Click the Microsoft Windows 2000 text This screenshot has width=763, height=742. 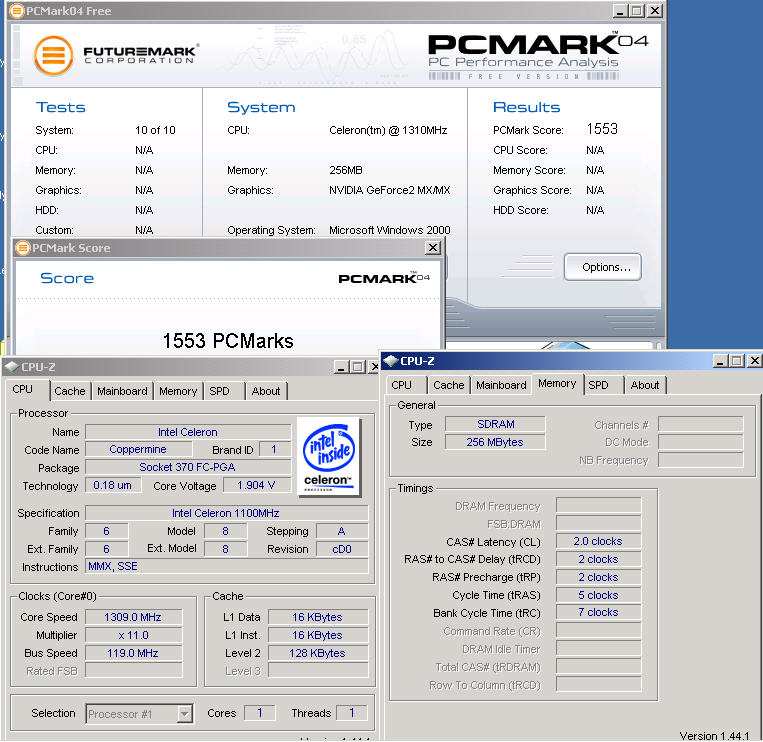coord(389,230)
